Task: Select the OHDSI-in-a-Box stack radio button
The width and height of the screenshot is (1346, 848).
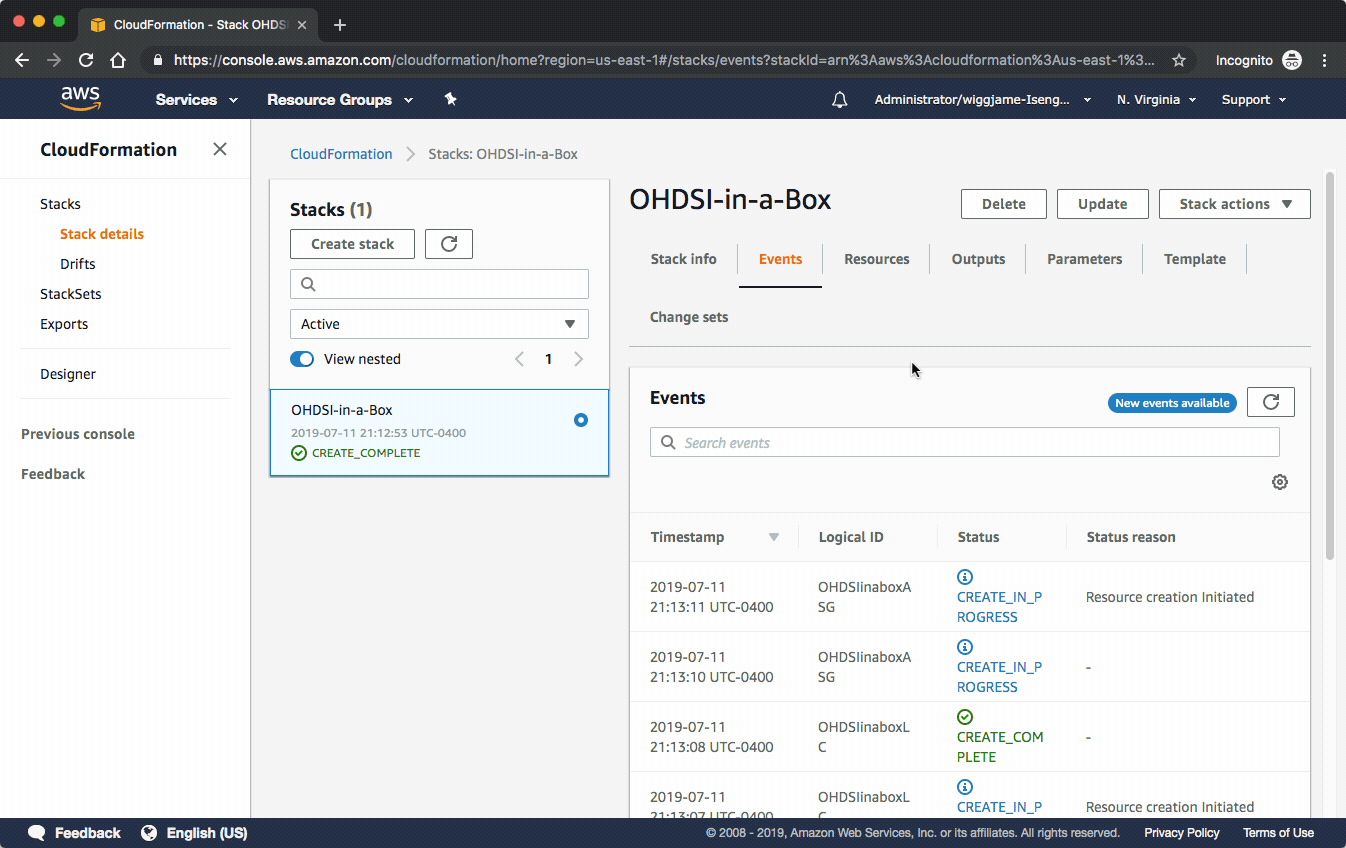Action: [581, 420]
